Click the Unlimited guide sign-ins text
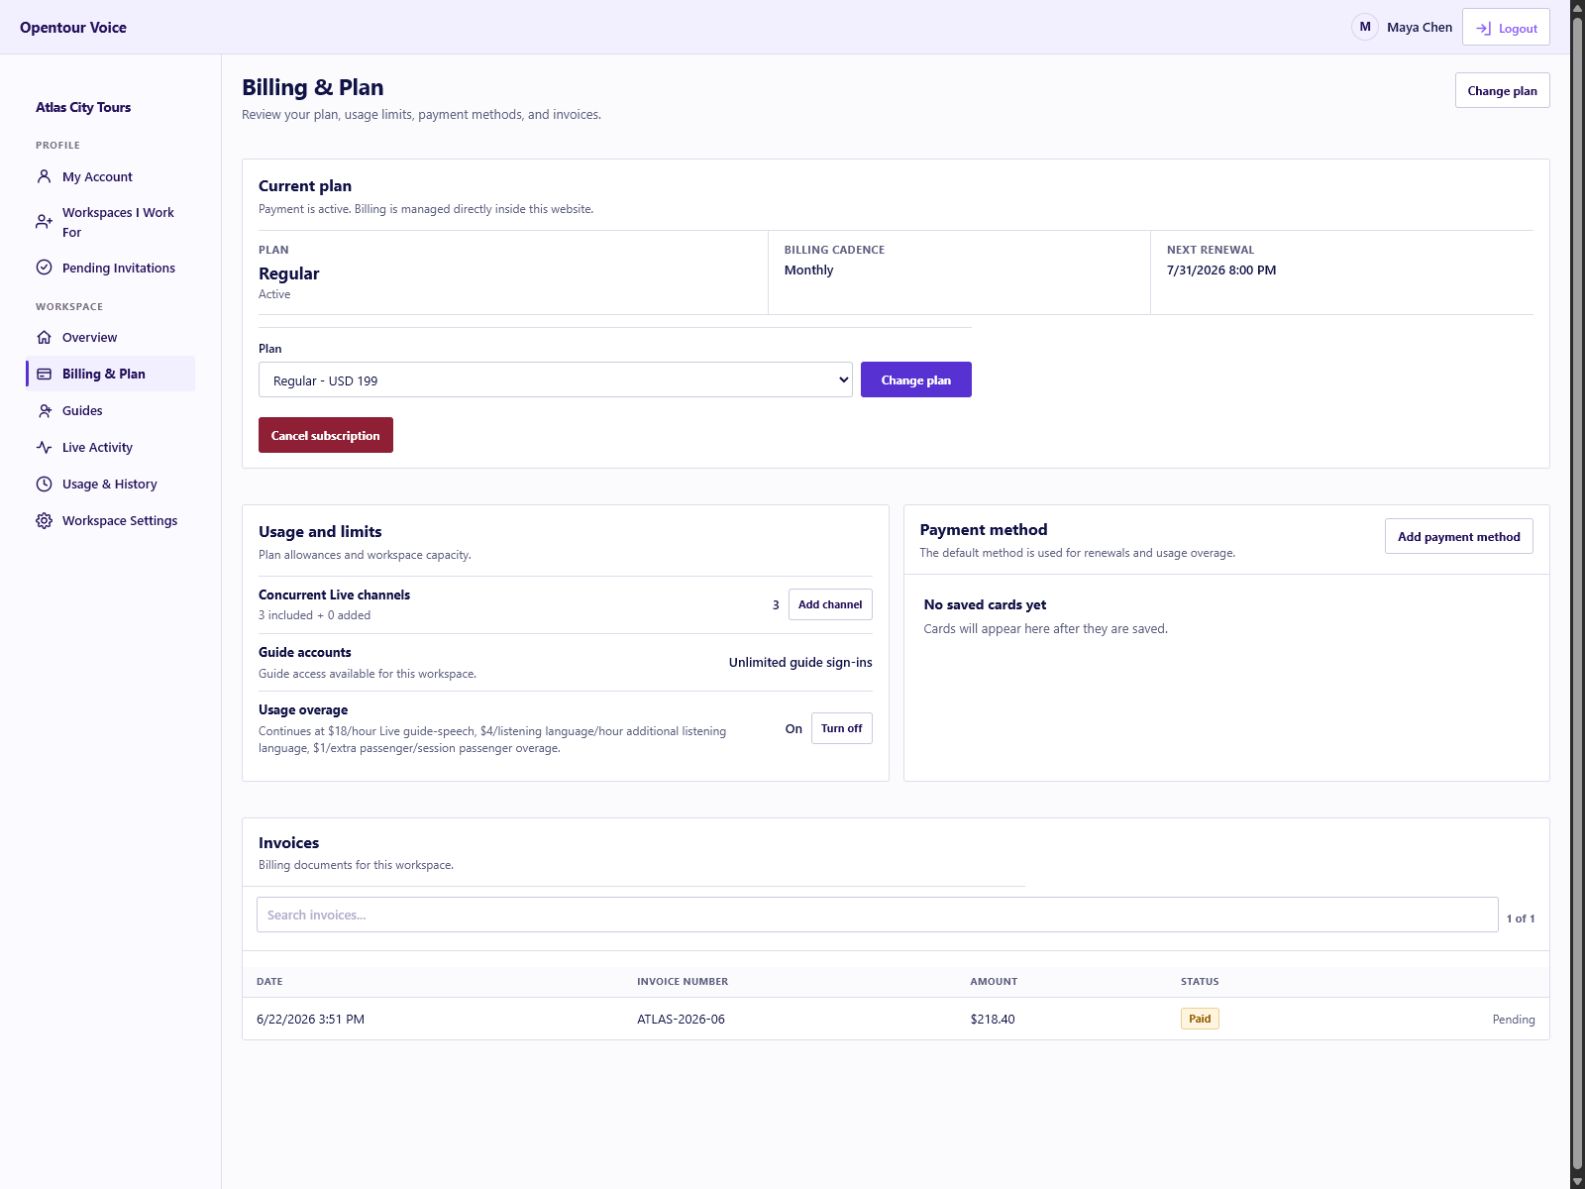This screenshot has width=1585, height=1189. tap(800, 663)
